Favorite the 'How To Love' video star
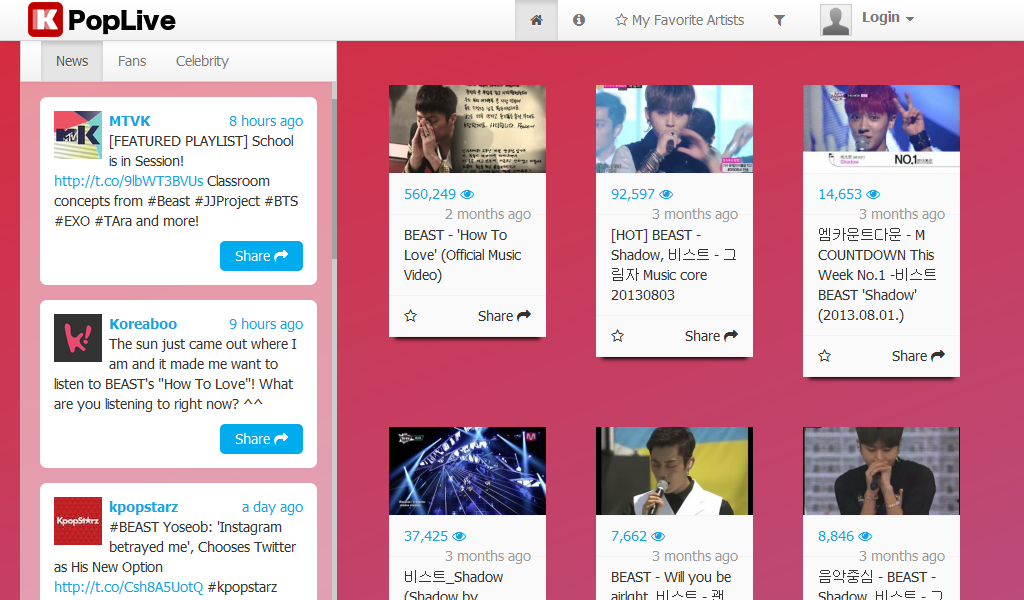The height and width of the screenshot is (600, 1024). tap(411, 316)
